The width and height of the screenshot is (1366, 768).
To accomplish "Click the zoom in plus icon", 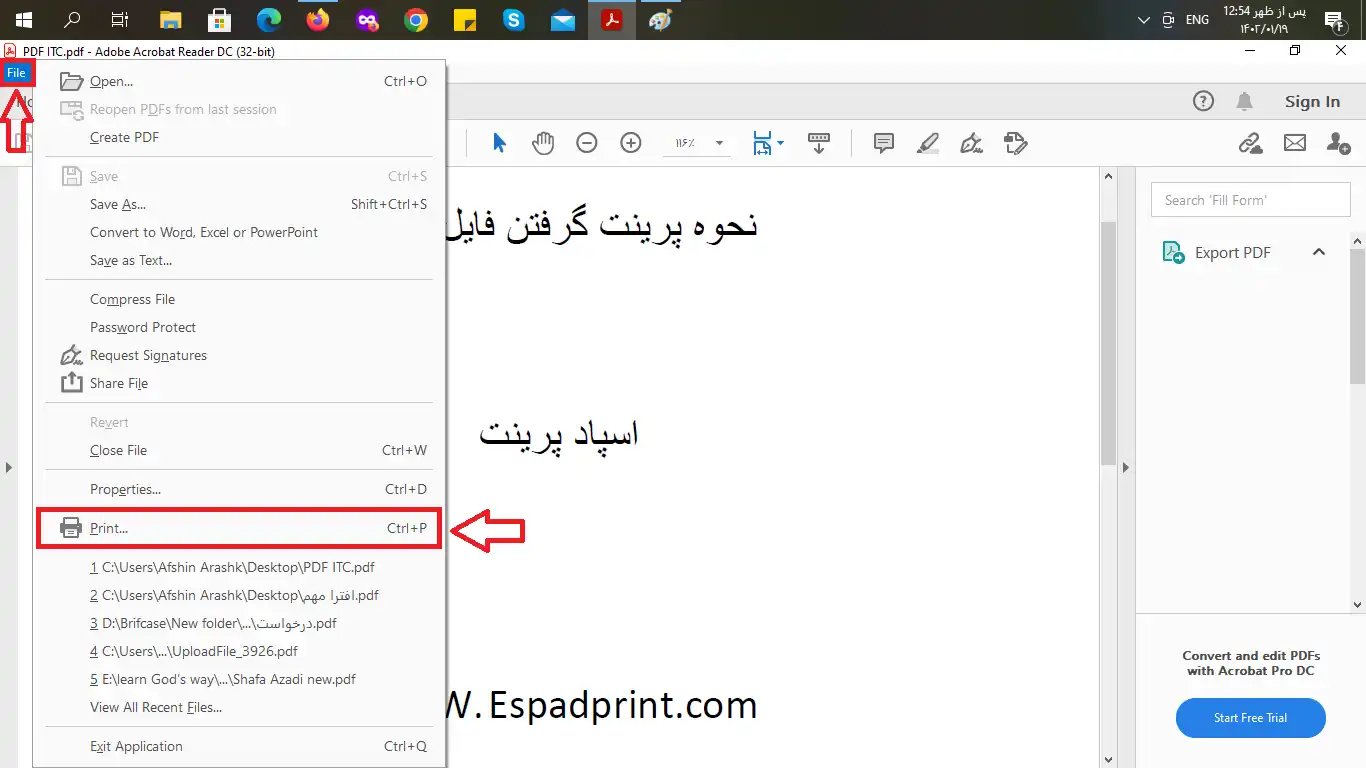I will [x=631, y=143].
